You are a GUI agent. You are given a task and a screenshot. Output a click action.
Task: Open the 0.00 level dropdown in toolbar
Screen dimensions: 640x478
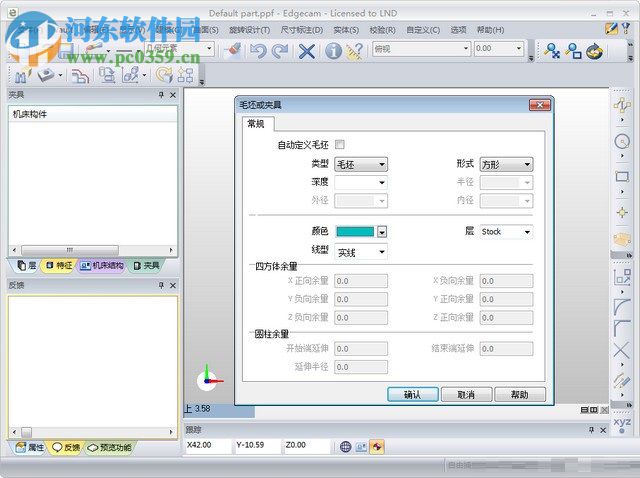pos(499,49)
